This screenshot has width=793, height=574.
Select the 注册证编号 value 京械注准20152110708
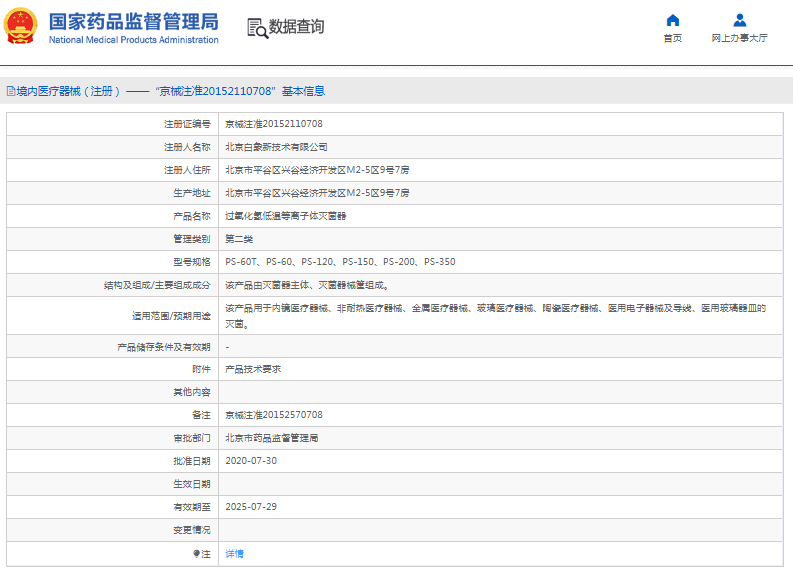tap(273, 124)
